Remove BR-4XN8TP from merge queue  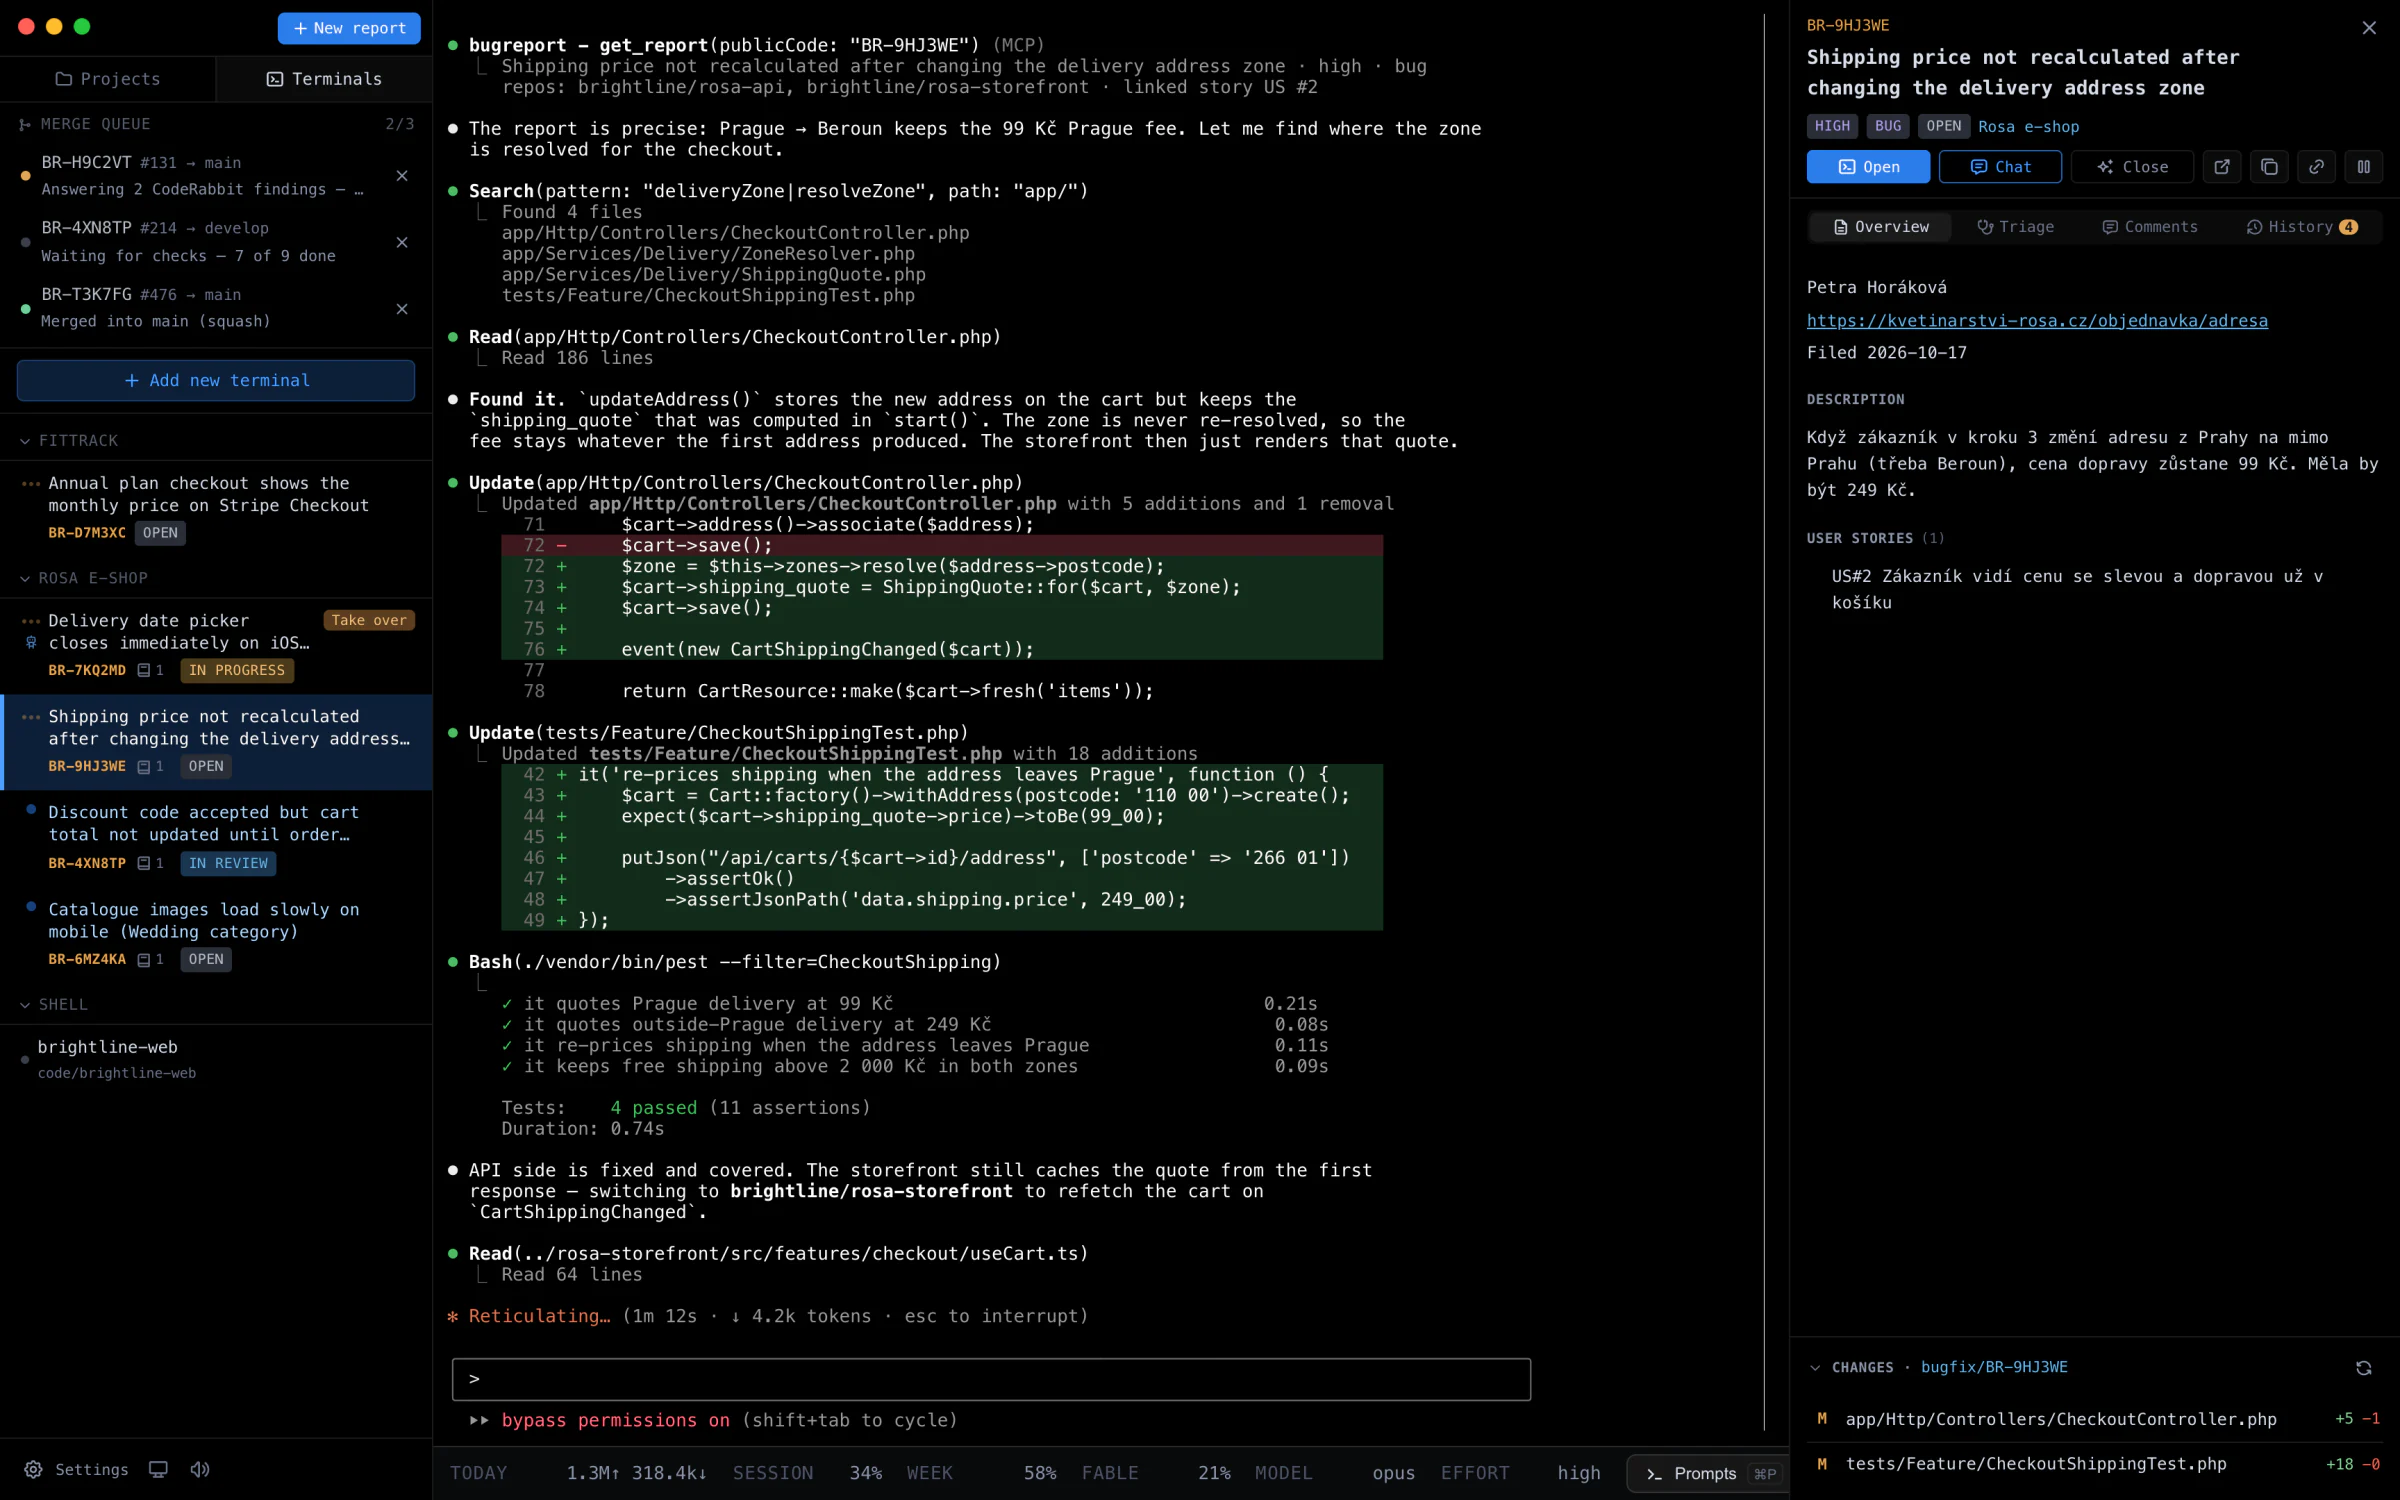coord(402,242)
